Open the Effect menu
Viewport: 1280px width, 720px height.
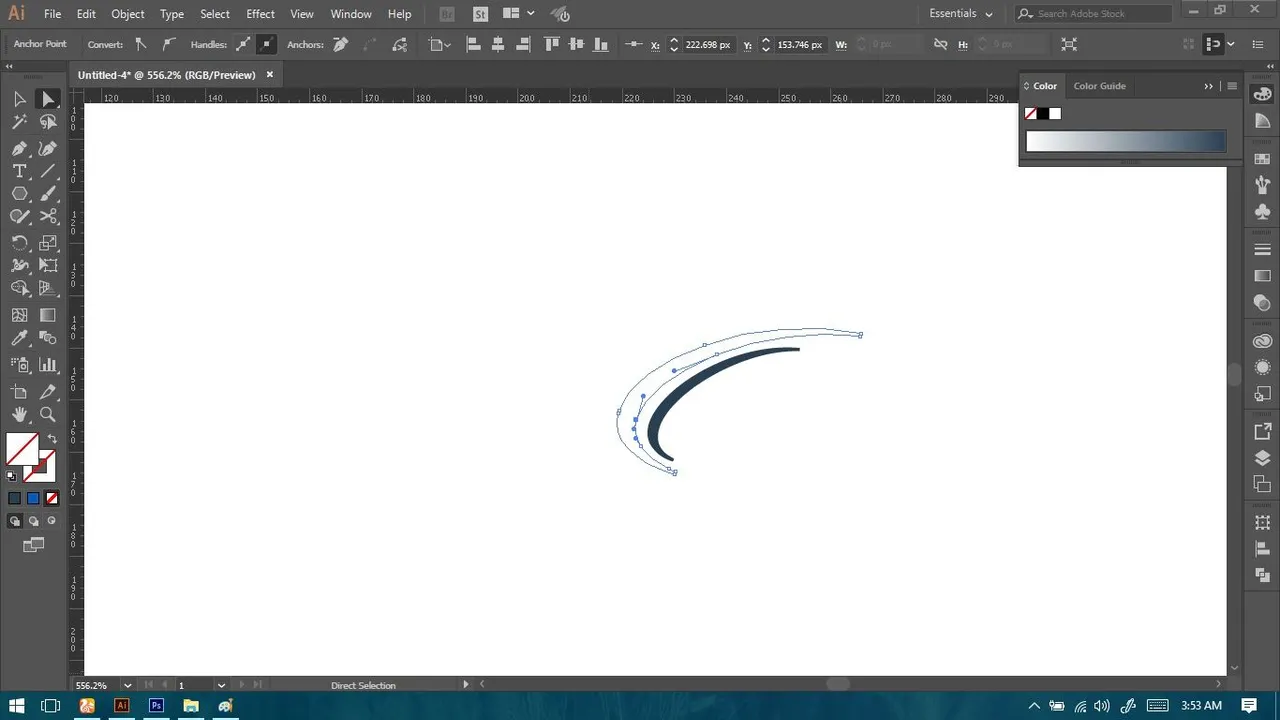(x=260, y=14)
